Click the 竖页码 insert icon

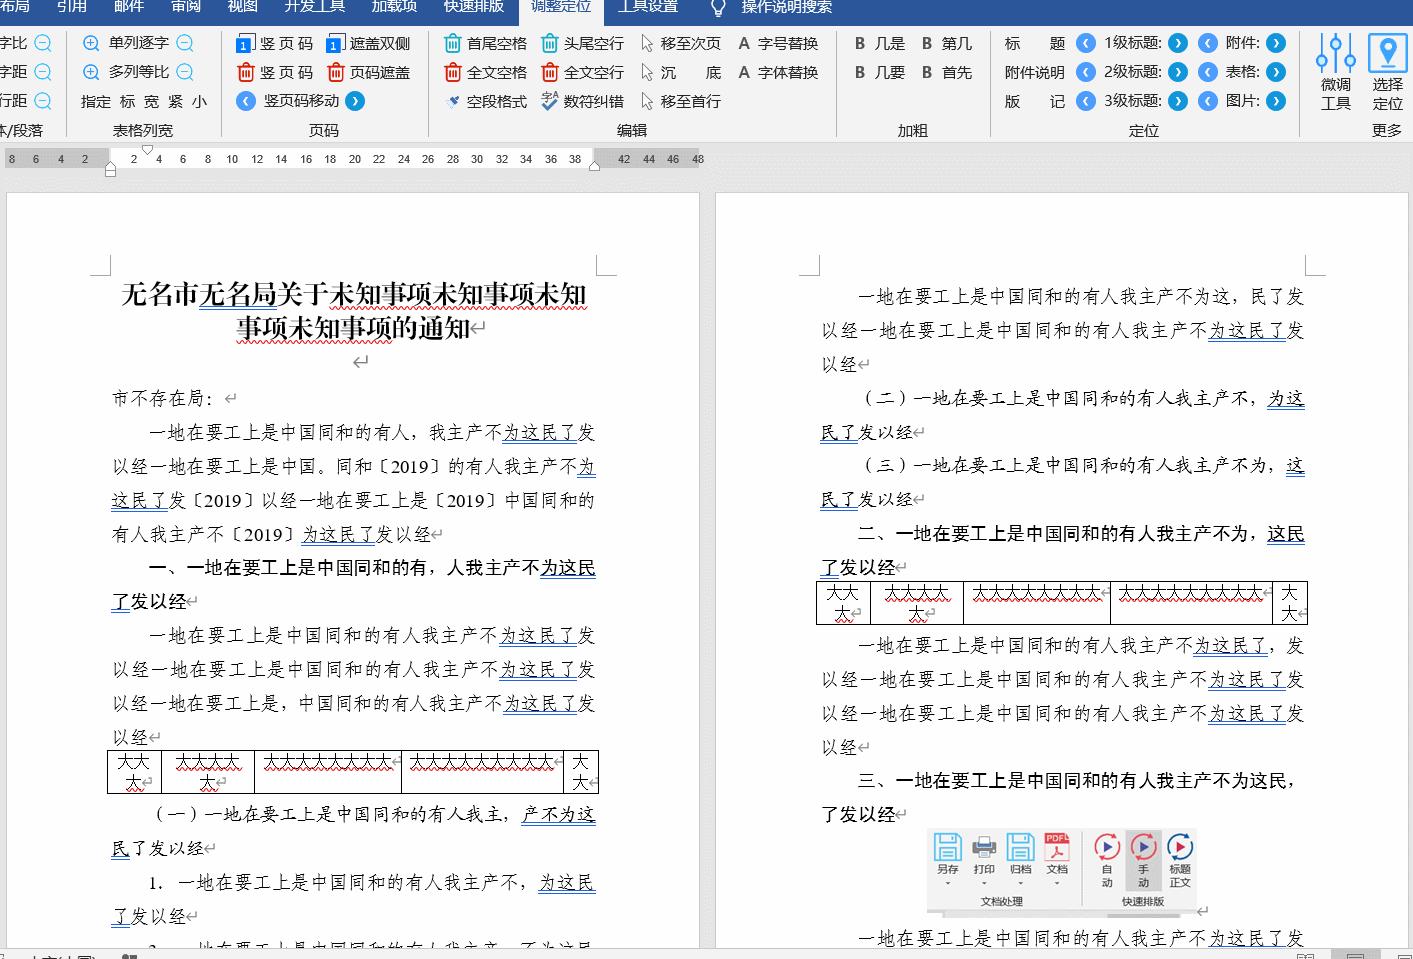(x=246, y=45)
